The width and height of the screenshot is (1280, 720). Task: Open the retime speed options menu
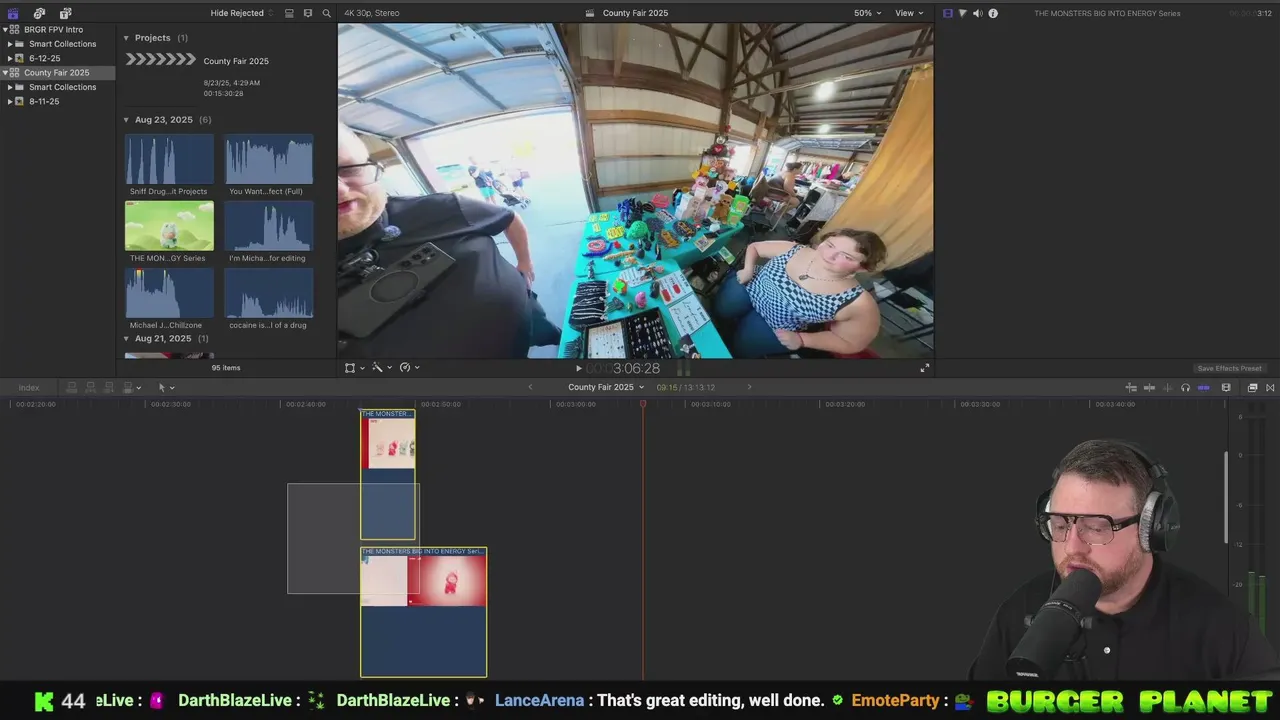point(409,368)
